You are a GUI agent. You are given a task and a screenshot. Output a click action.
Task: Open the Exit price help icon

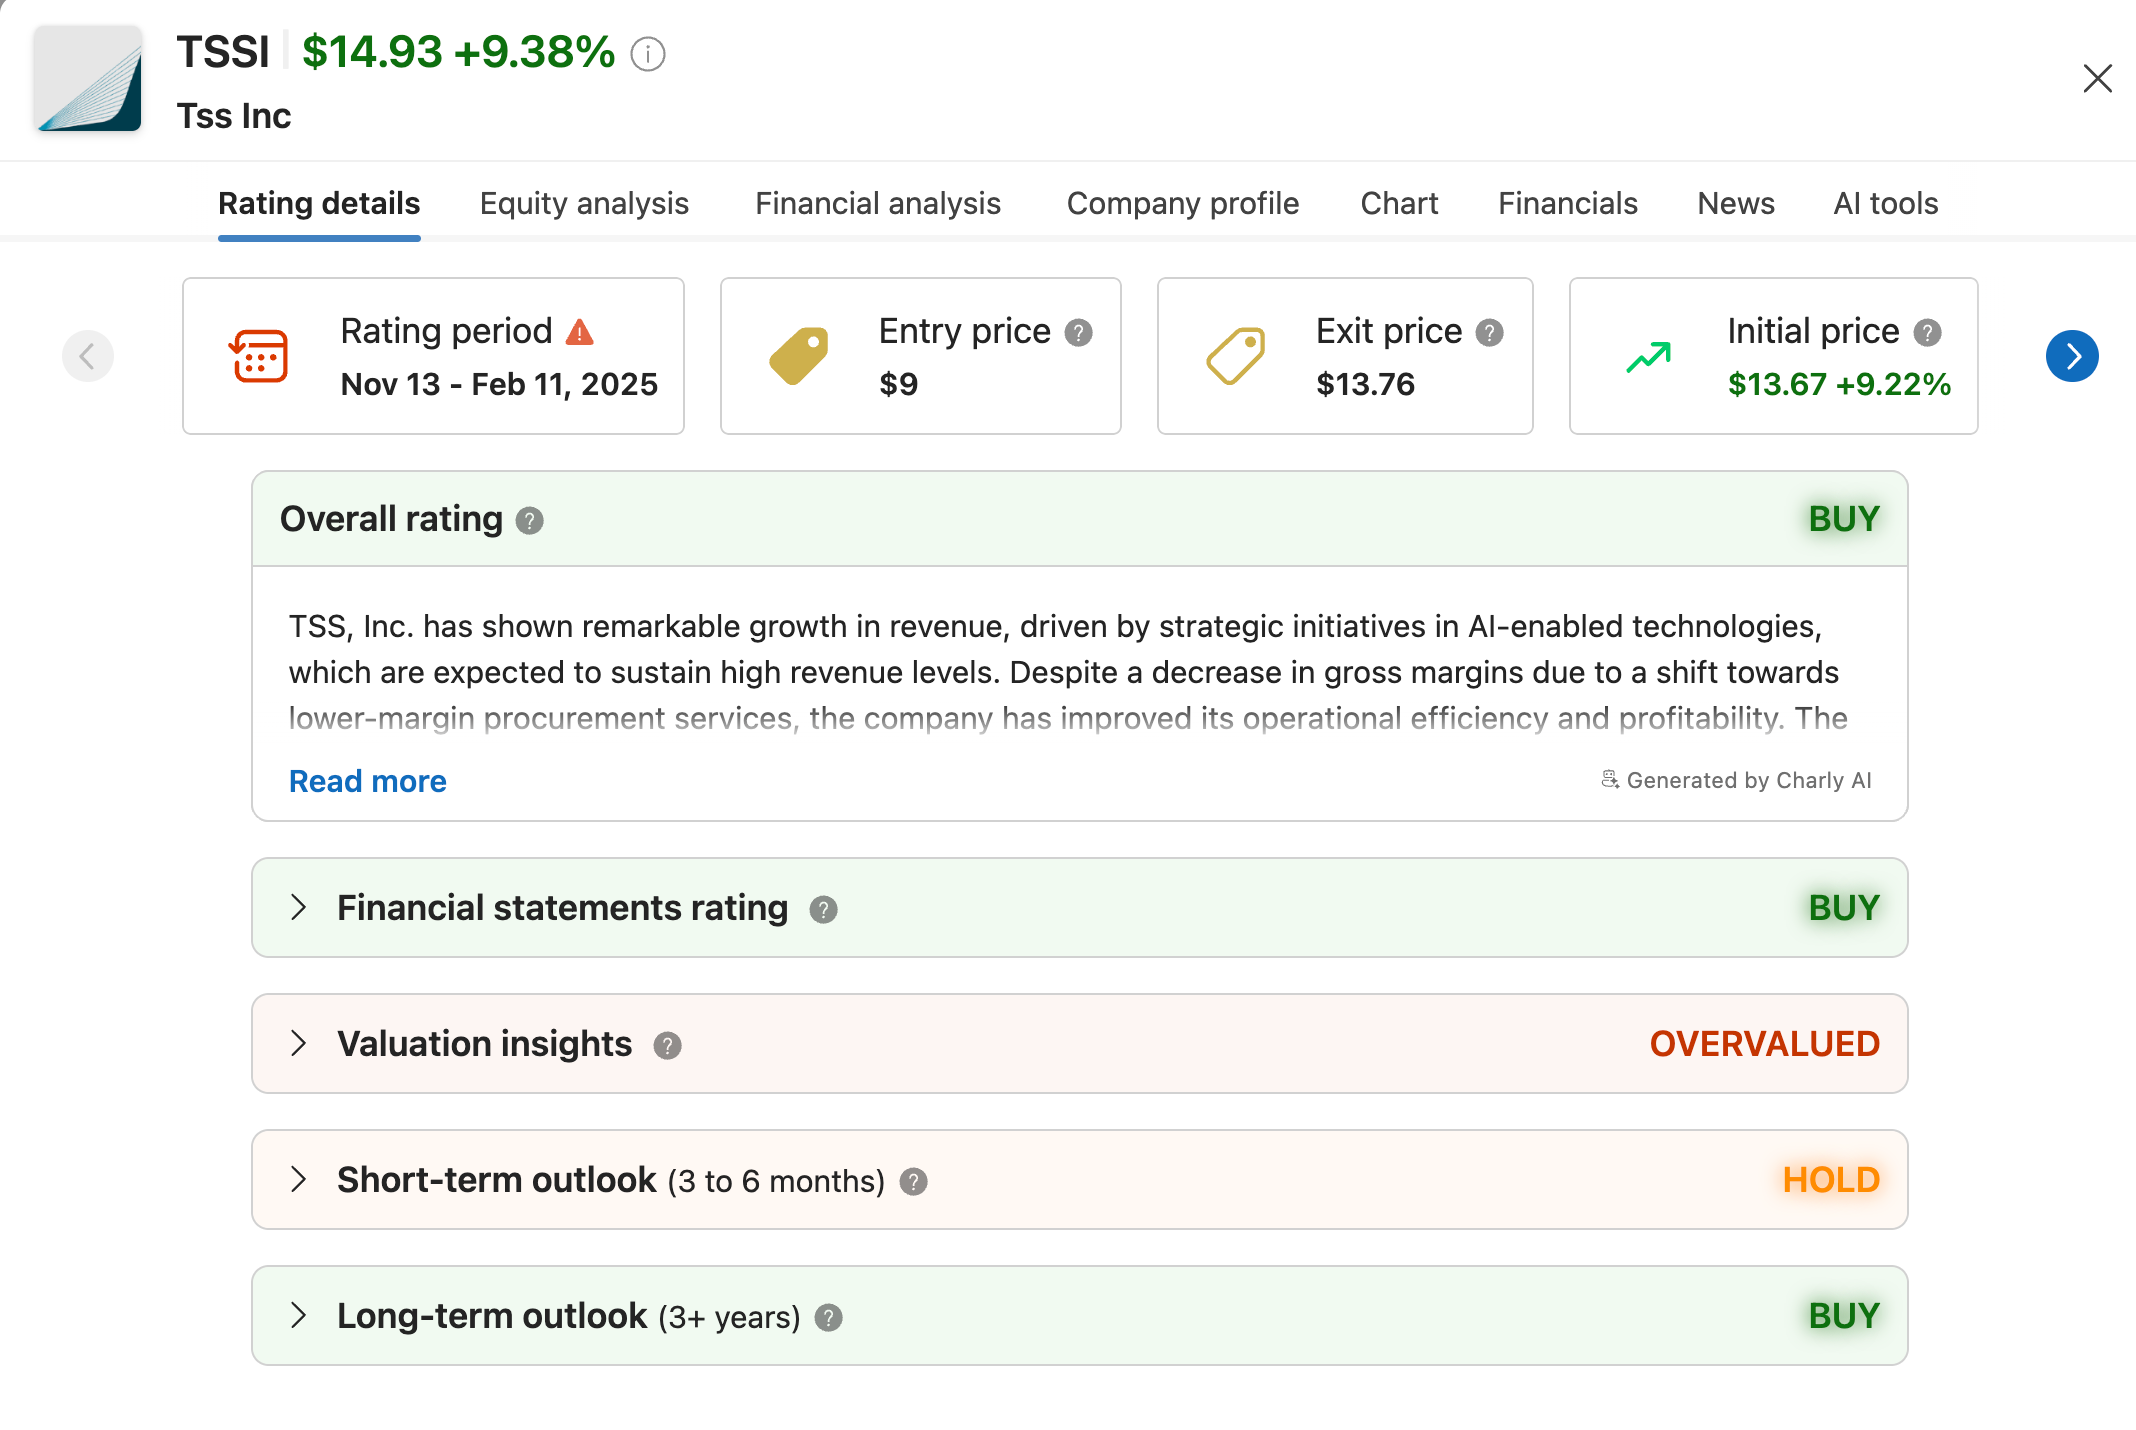pyautogui.click(x=1490, y=332)
